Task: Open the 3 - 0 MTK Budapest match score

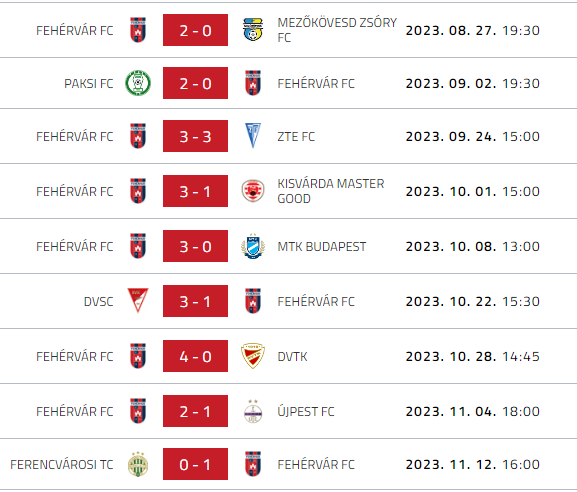Action: (195, 246)
